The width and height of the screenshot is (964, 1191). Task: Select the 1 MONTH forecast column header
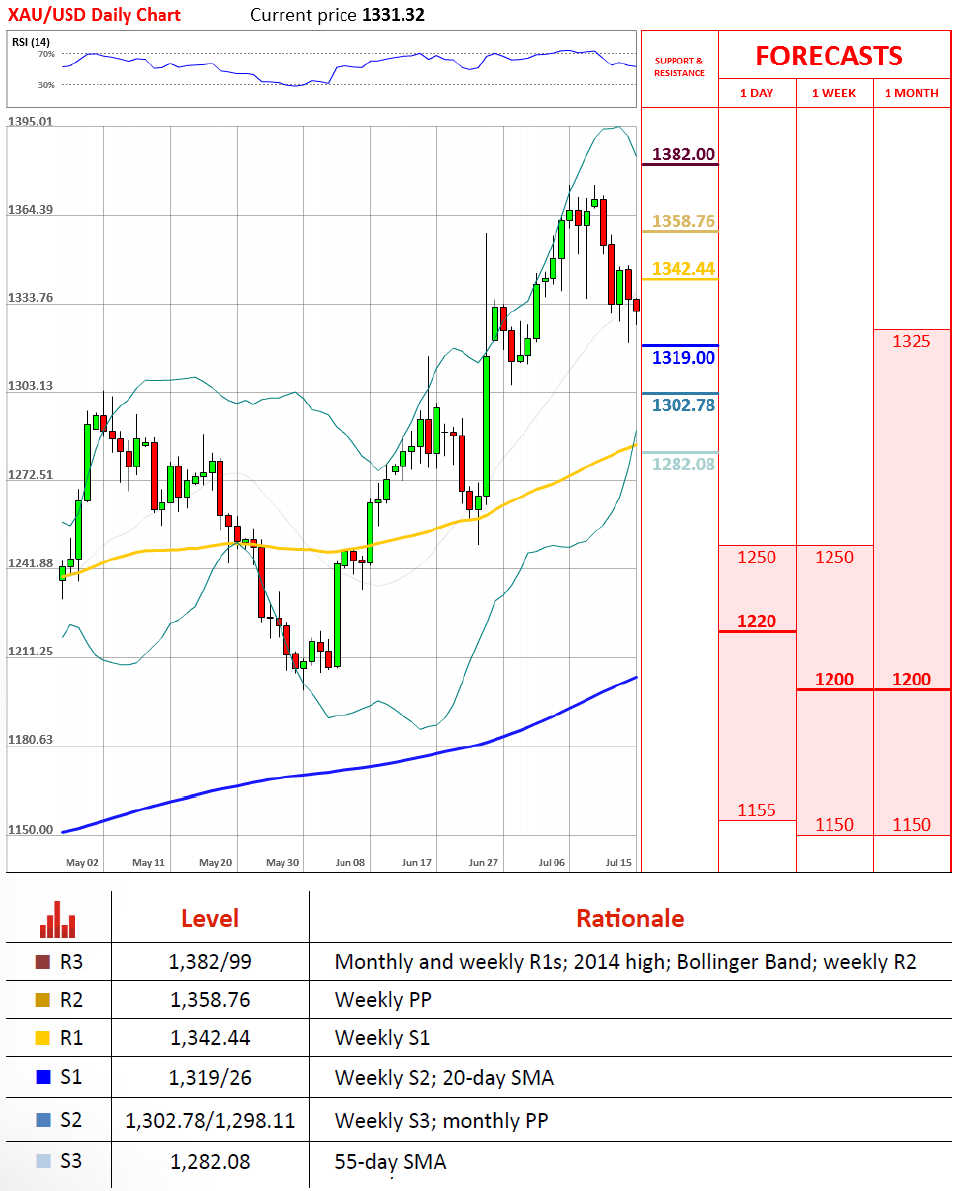[x=912, y=93]
